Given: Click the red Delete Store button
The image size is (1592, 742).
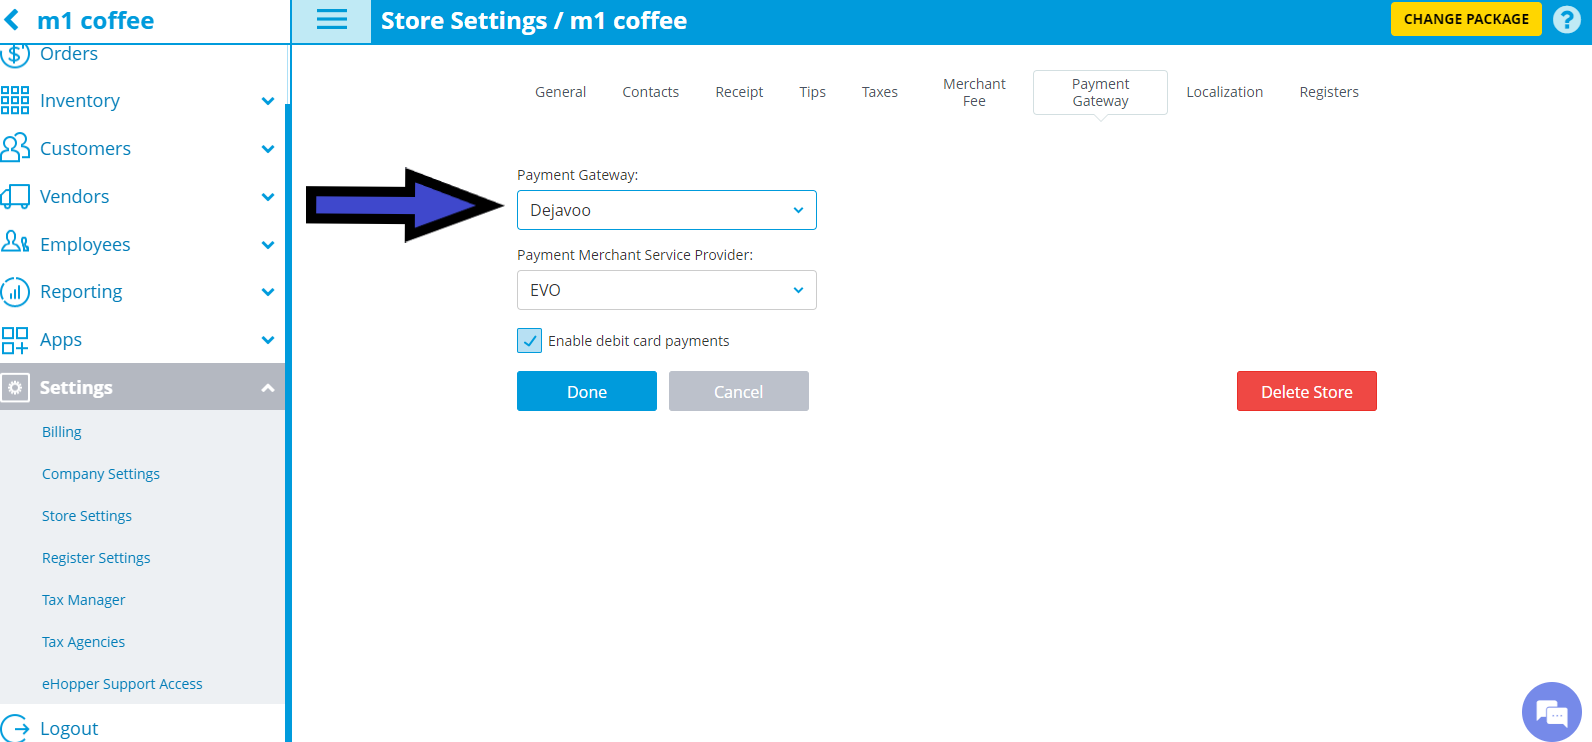Looking at the screenshot, I should click(x=1307, y=391).
